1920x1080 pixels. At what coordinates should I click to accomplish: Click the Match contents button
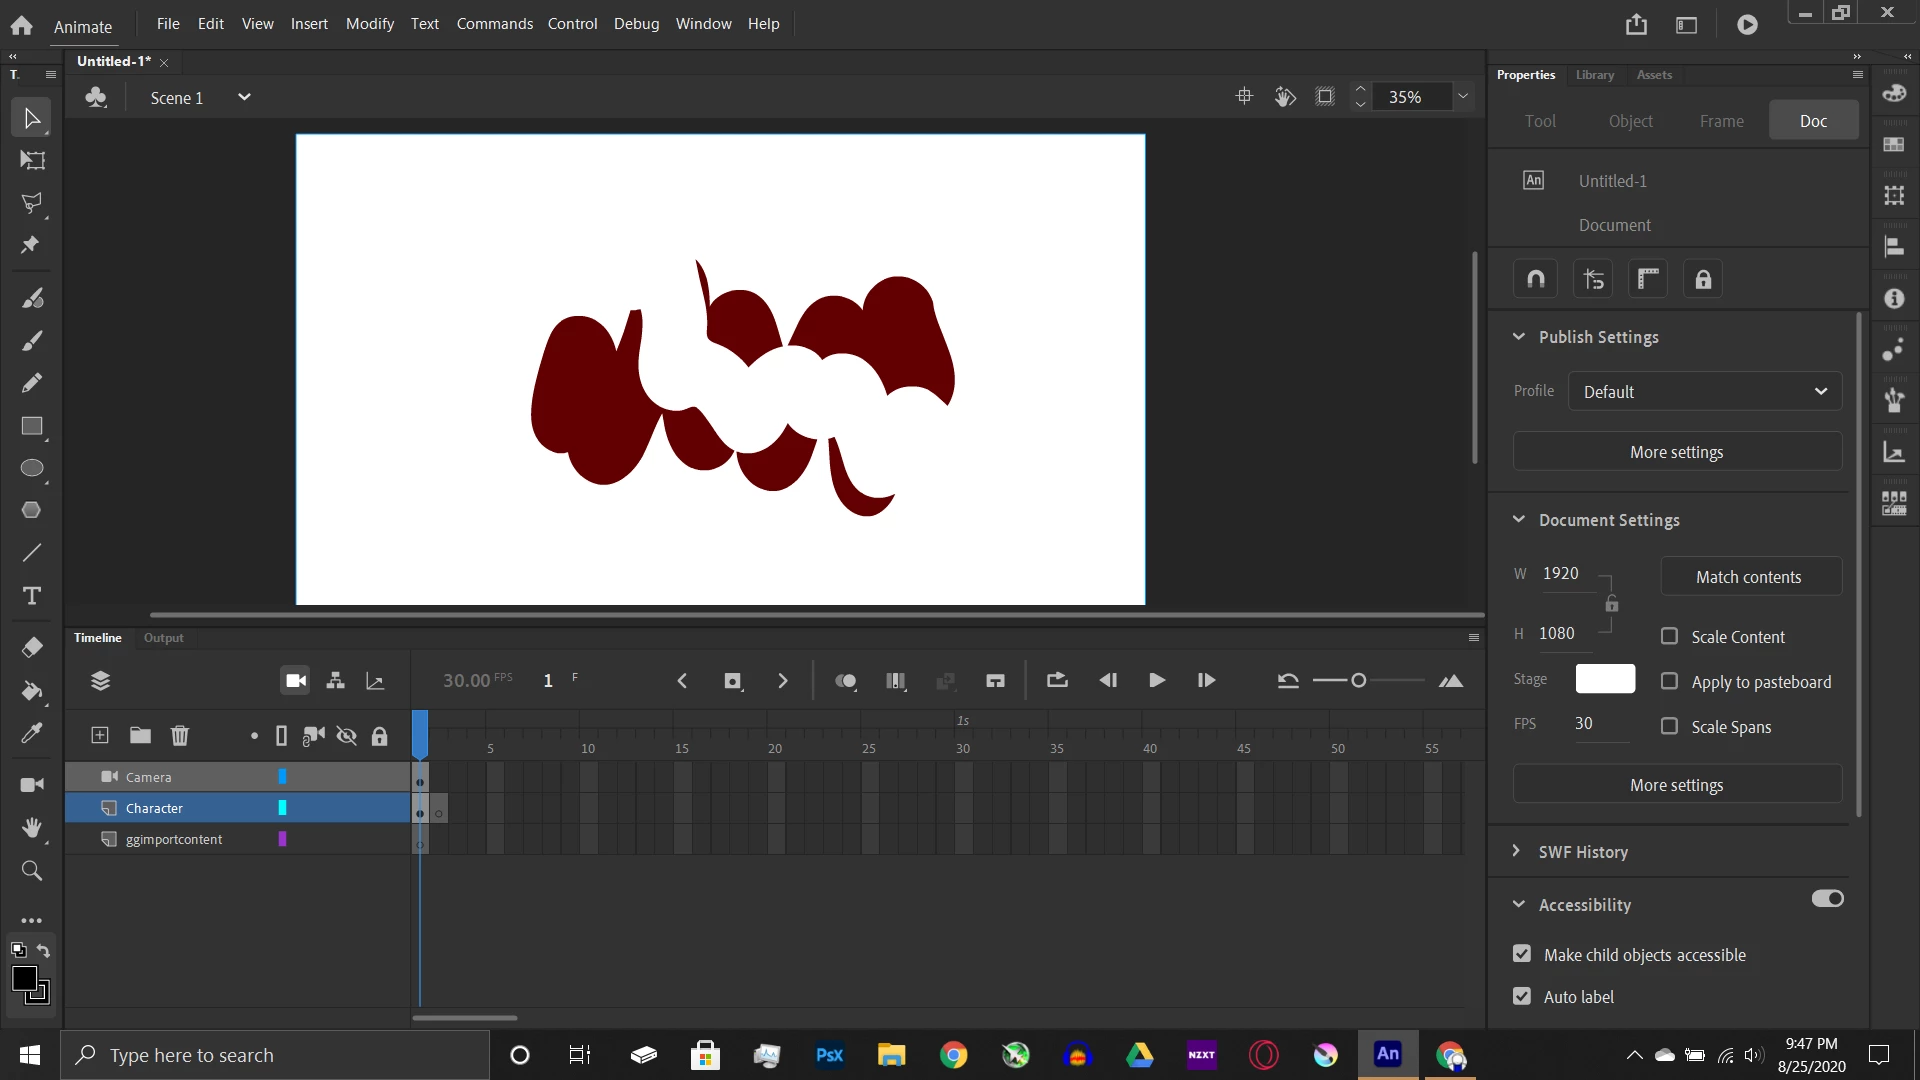point(1748,577)
